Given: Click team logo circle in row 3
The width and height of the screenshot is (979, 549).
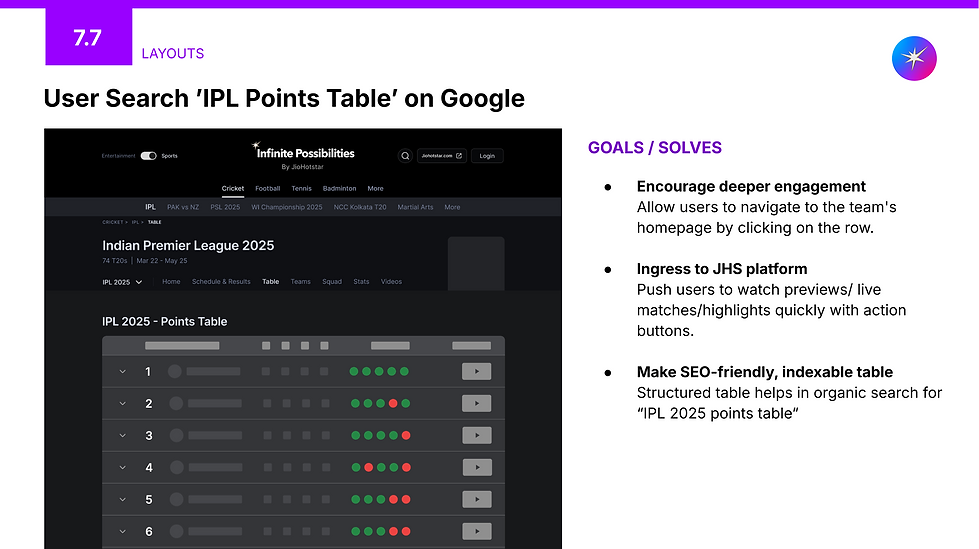Looking at the screenshot, I should pyautogui.click(x=177, y=435).
